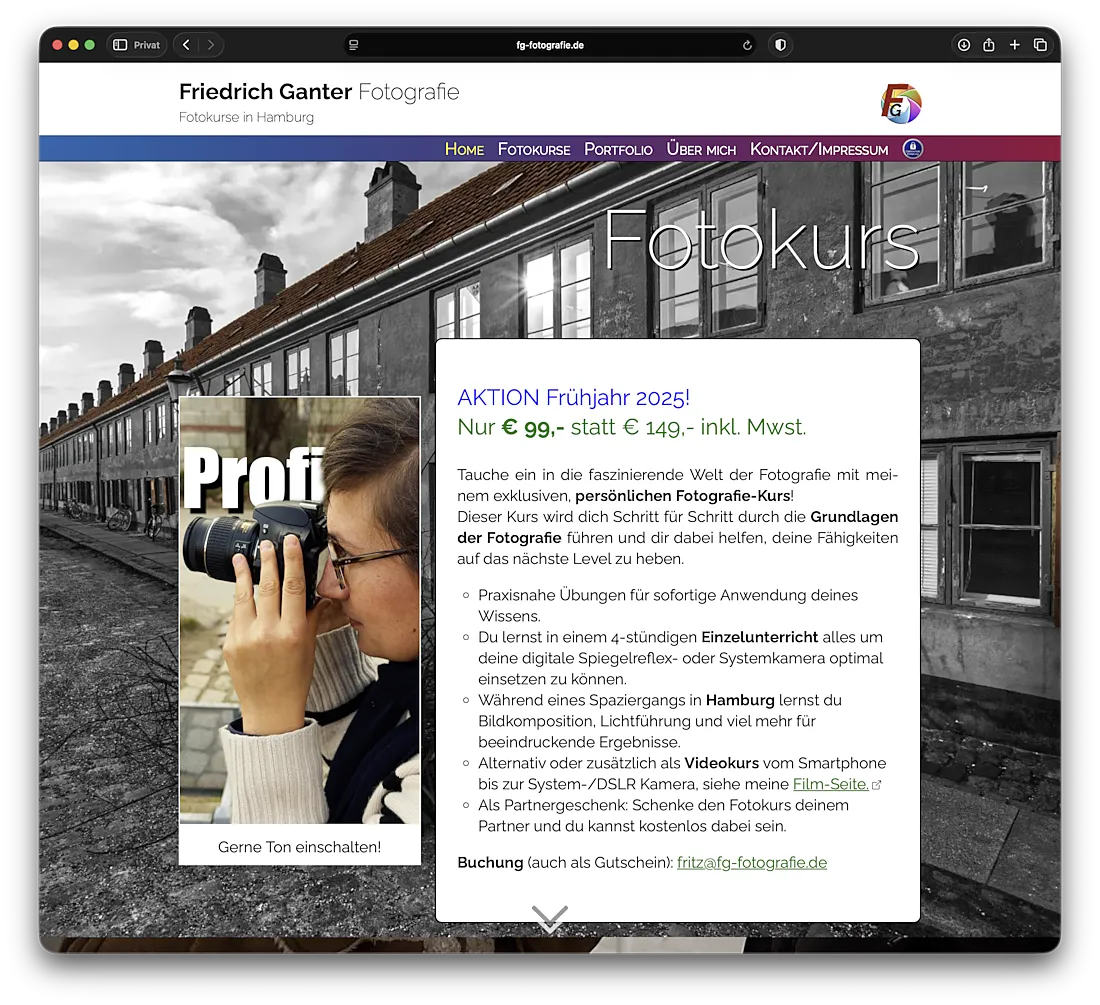
Task: Open the Safari sidebar panel
Action: (120, 45)
